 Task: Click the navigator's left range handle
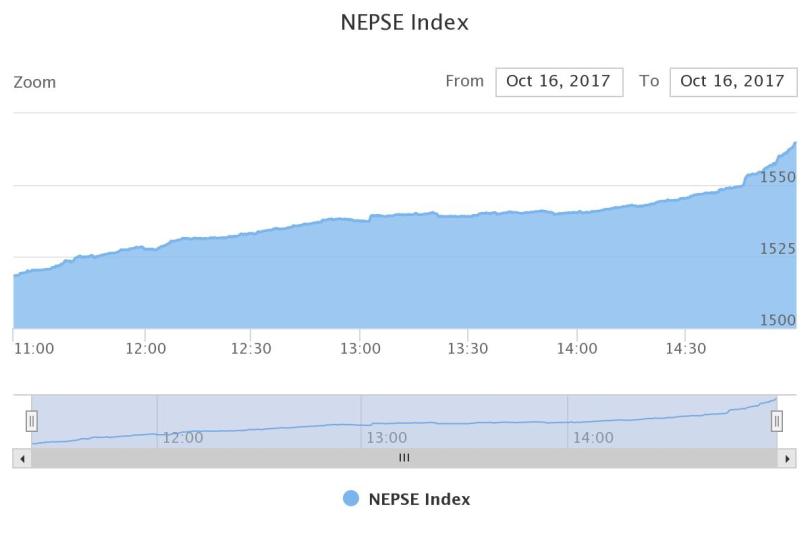[x=32, y=422]
